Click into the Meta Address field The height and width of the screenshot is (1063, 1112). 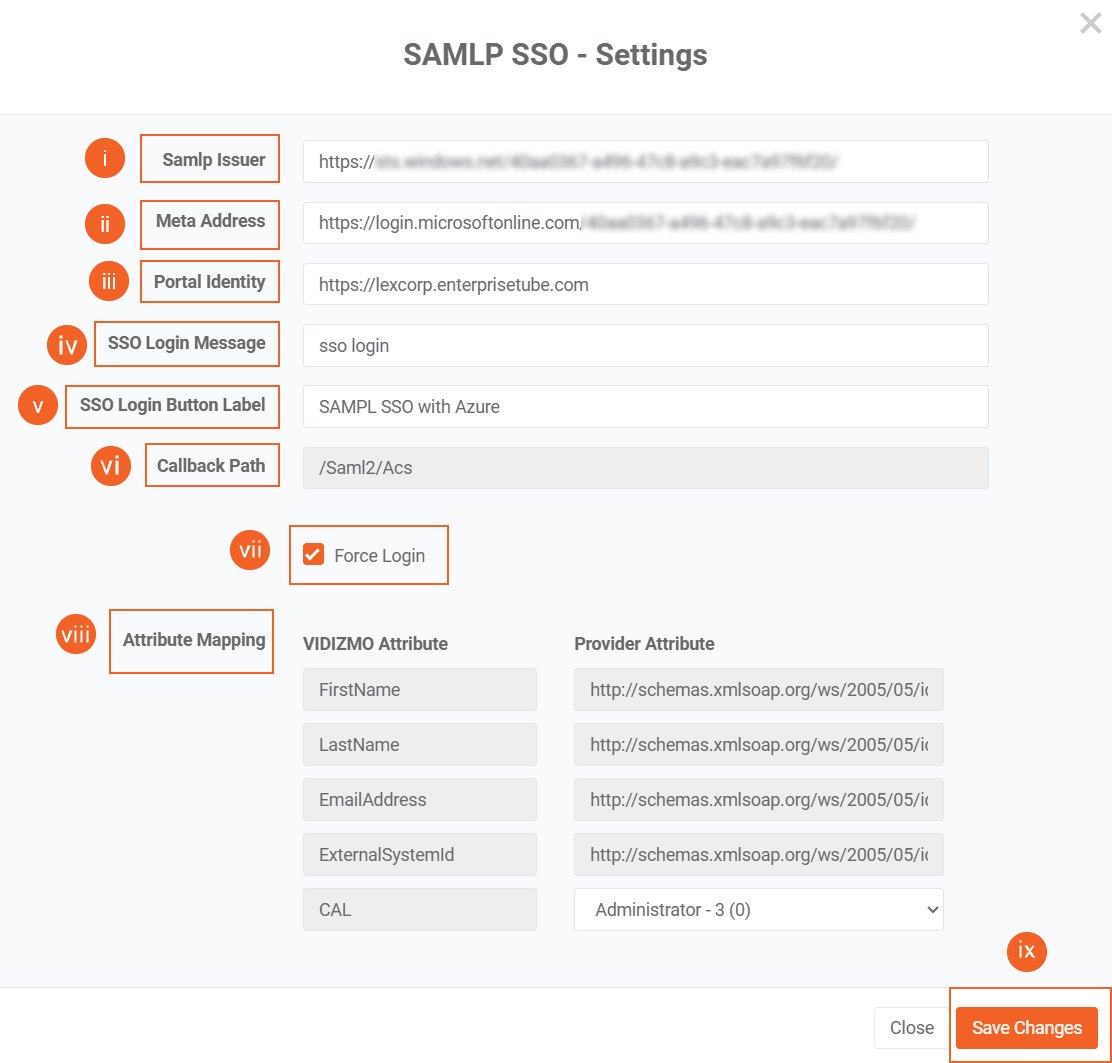pos(645,223)
